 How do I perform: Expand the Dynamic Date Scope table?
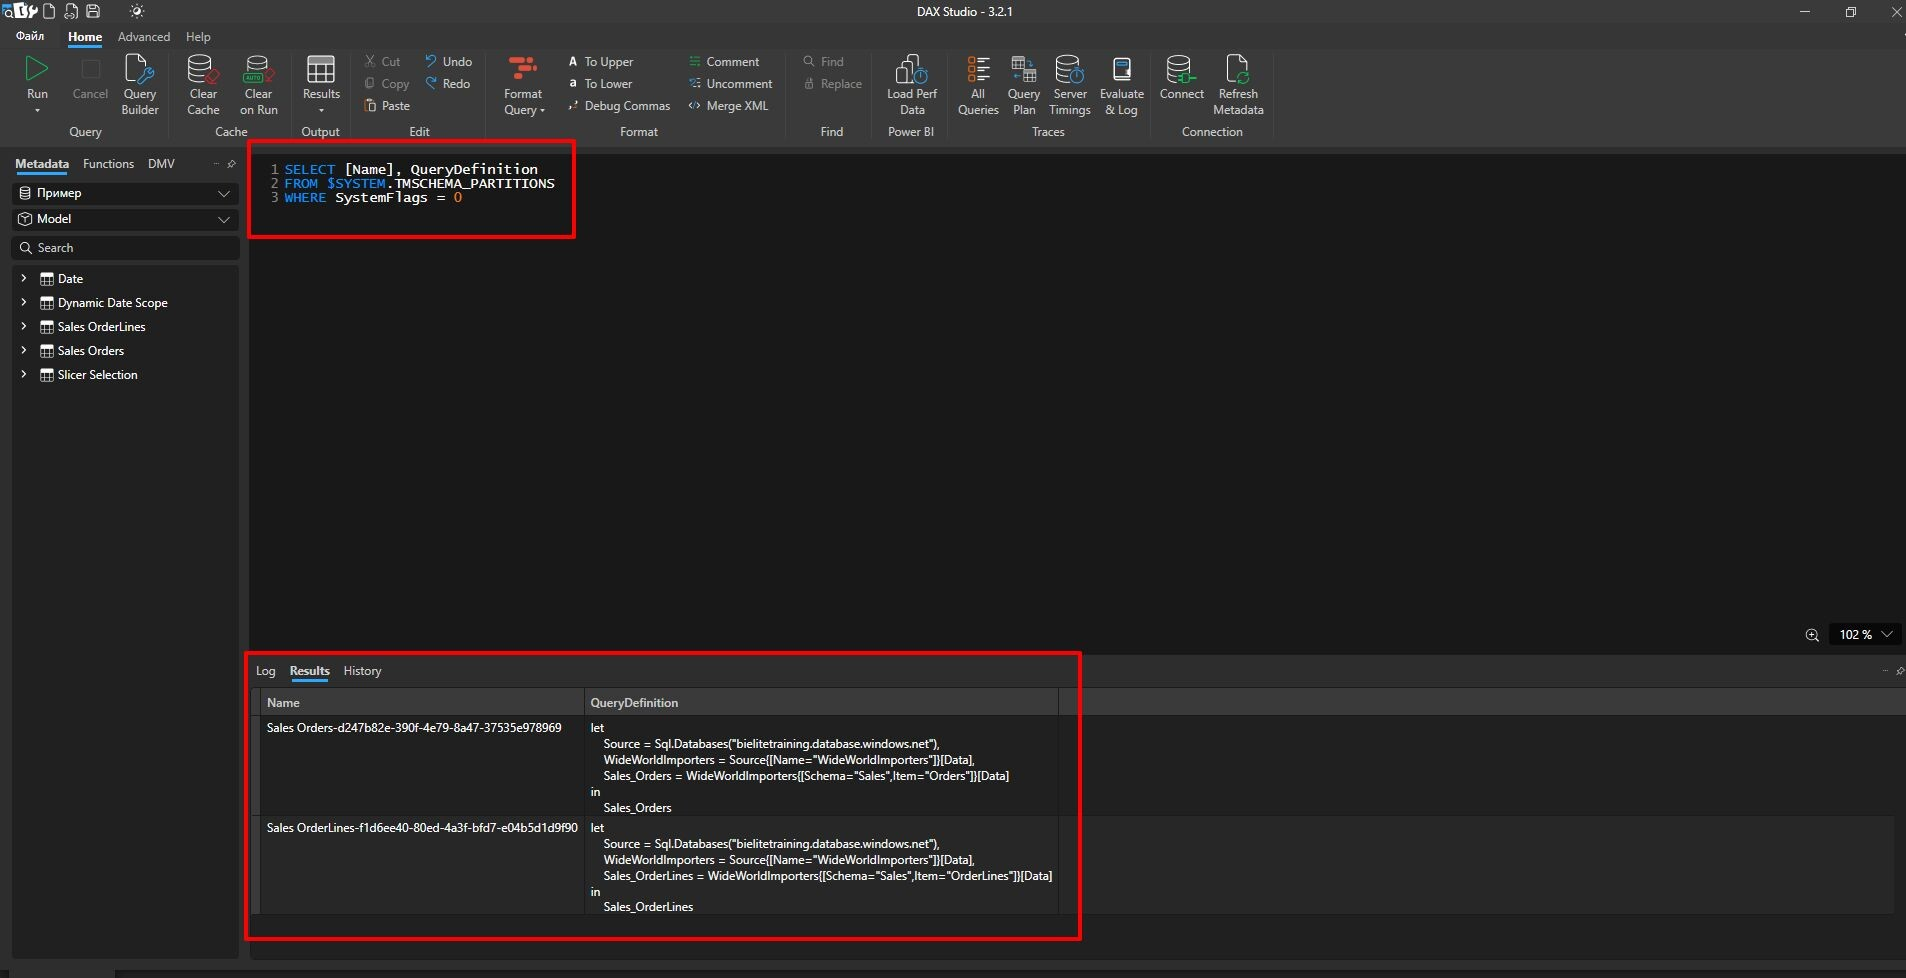pos(24,302)
